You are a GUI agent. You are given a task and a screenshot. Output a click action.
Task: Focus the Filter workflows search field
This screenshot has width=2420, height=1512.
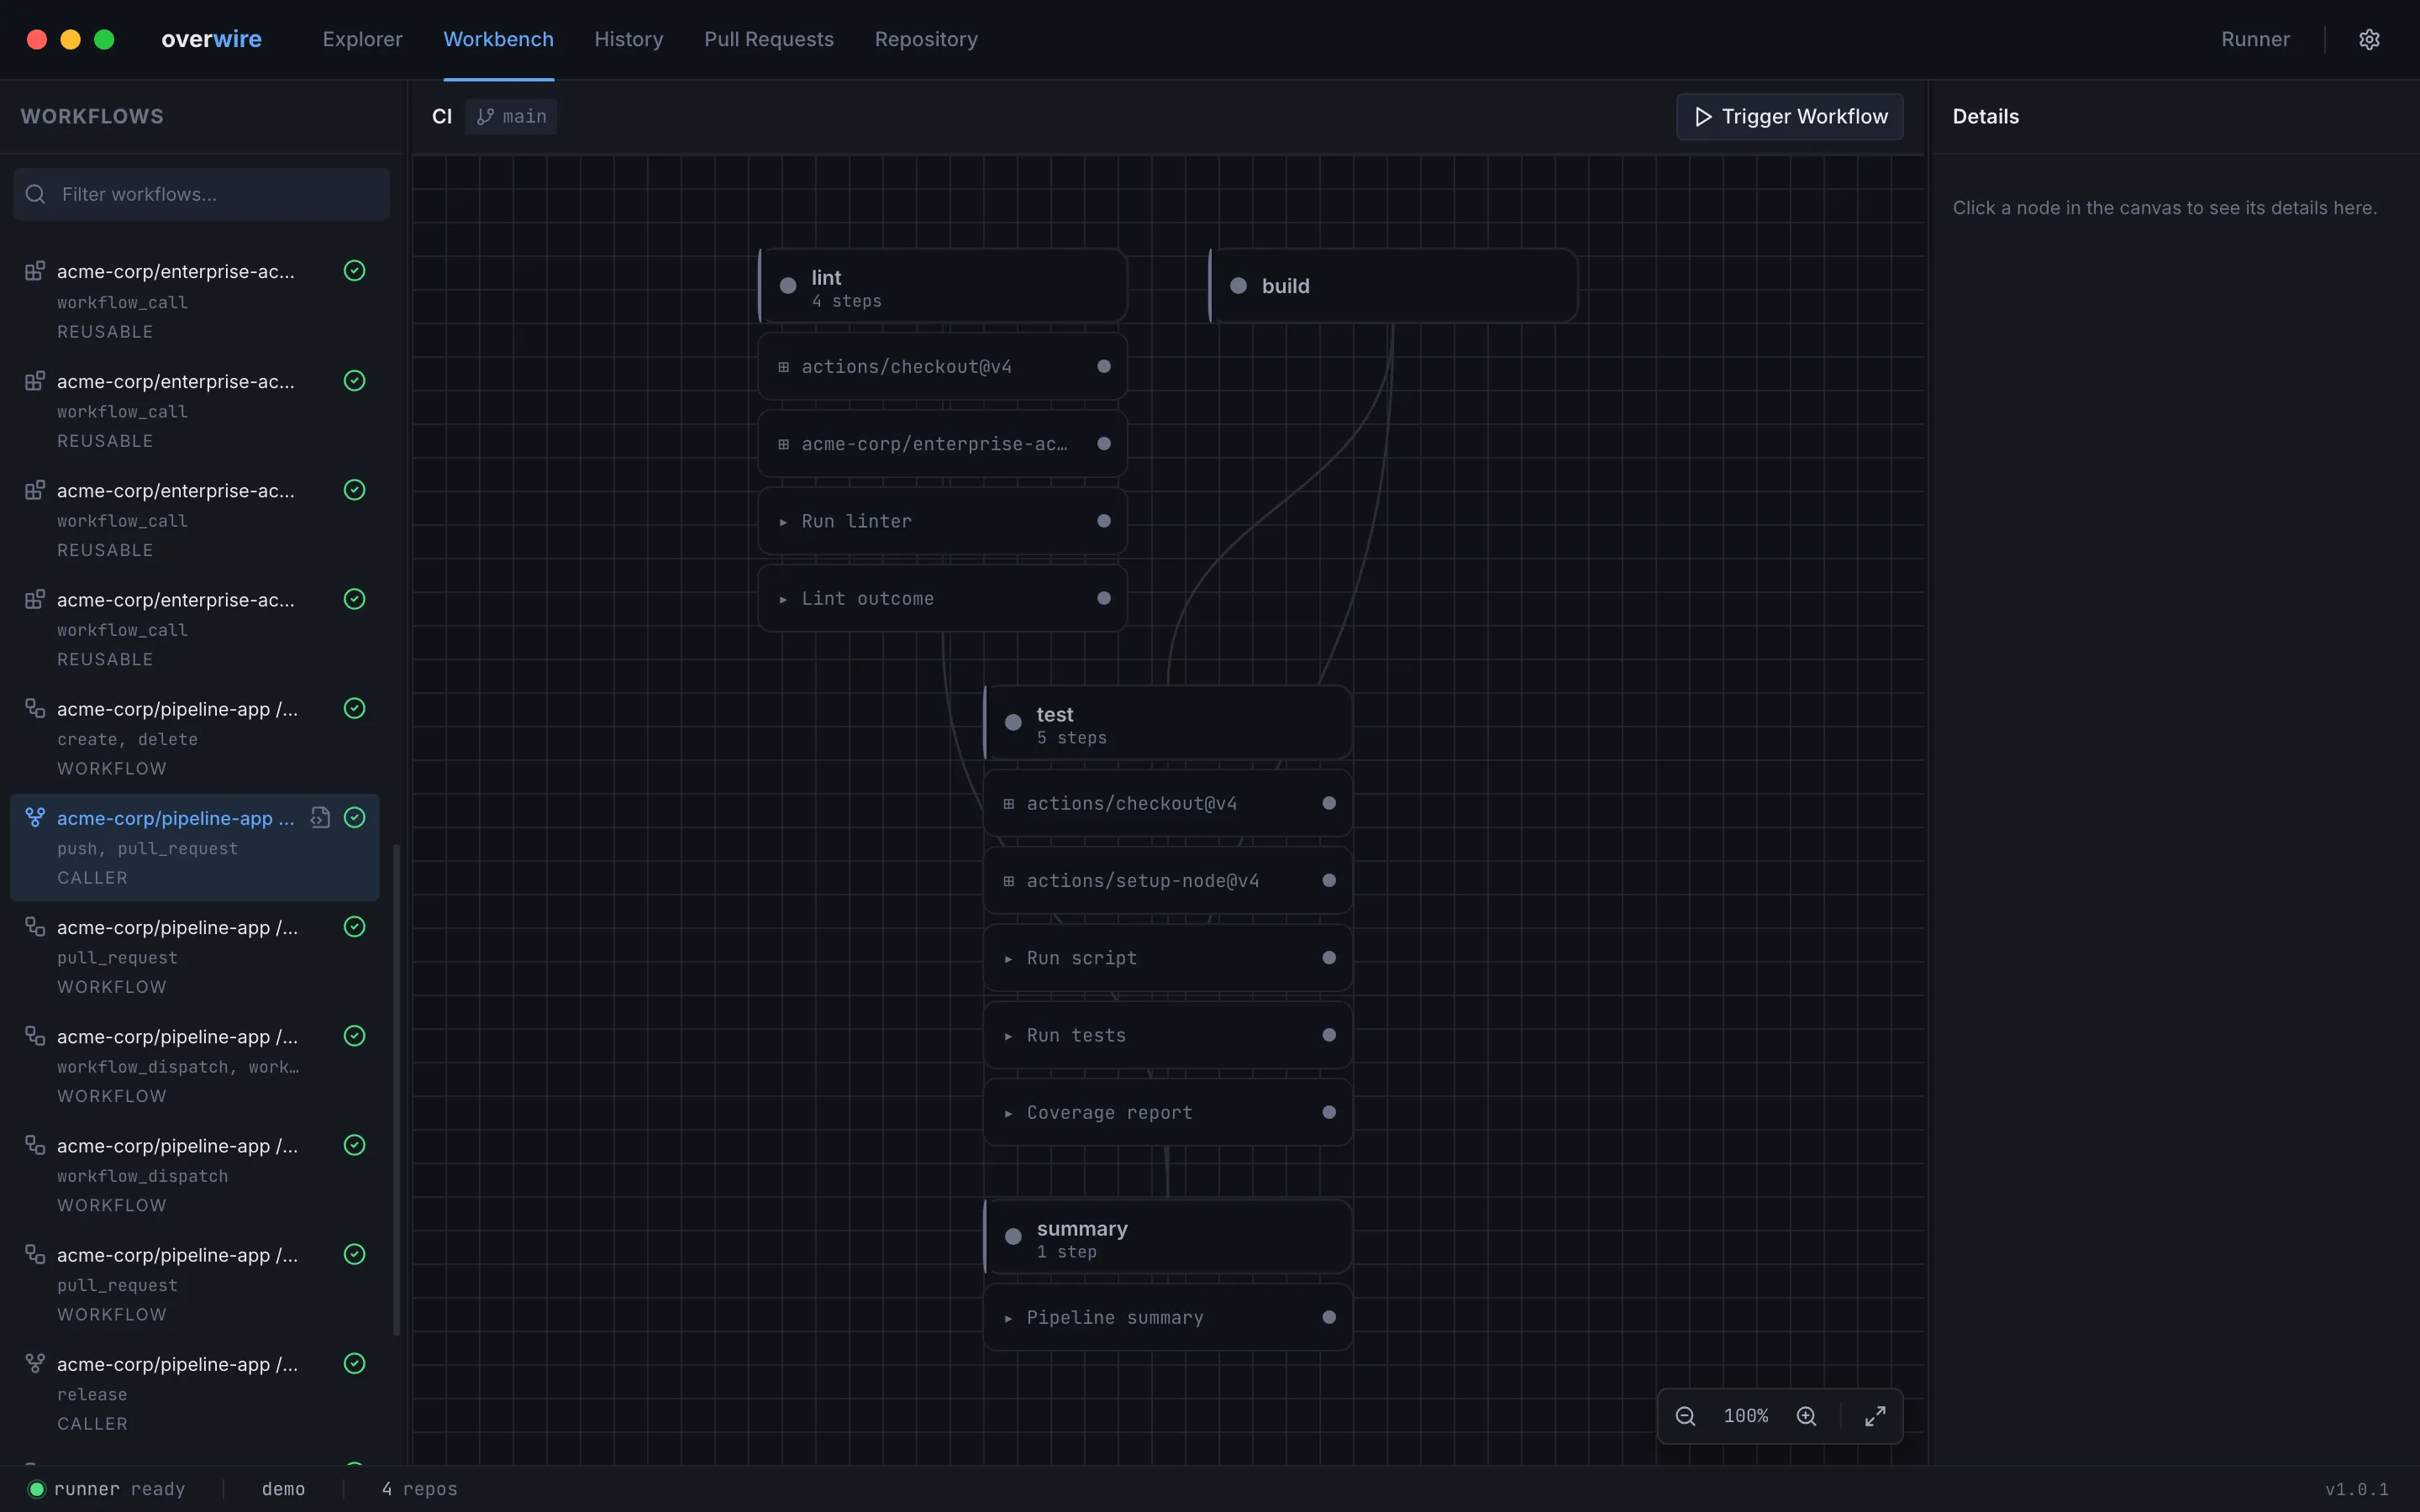point(201,194)
